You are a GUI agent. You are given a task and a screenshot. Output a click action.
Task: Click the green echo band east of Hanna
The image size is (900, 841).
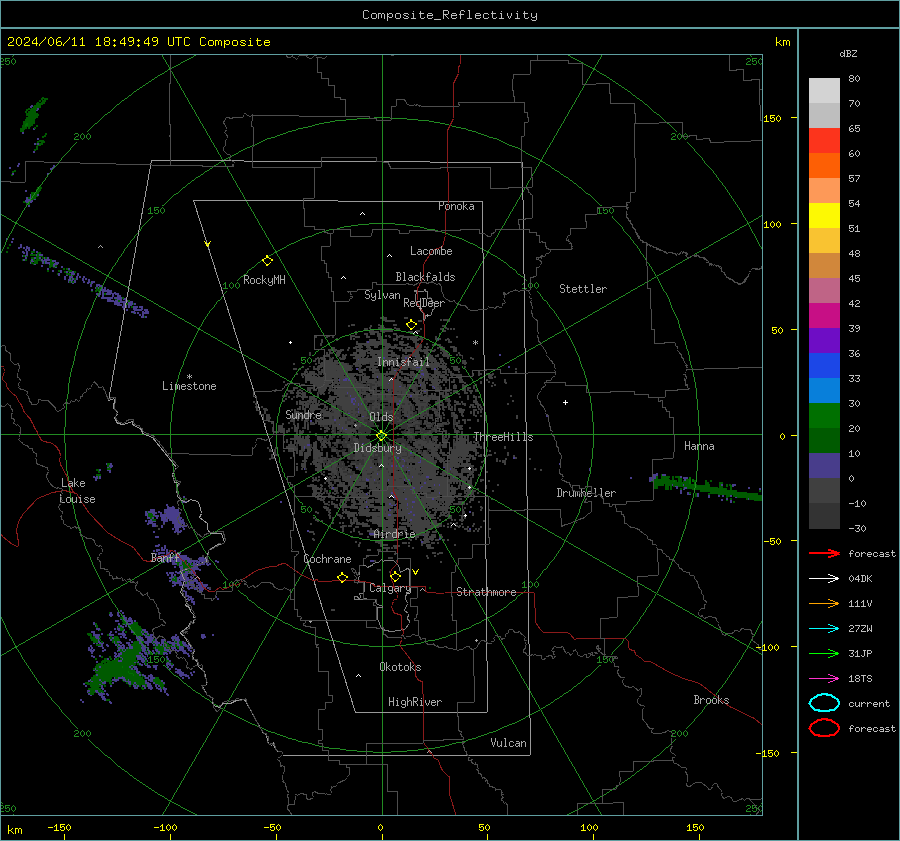(x=706, y=487)
